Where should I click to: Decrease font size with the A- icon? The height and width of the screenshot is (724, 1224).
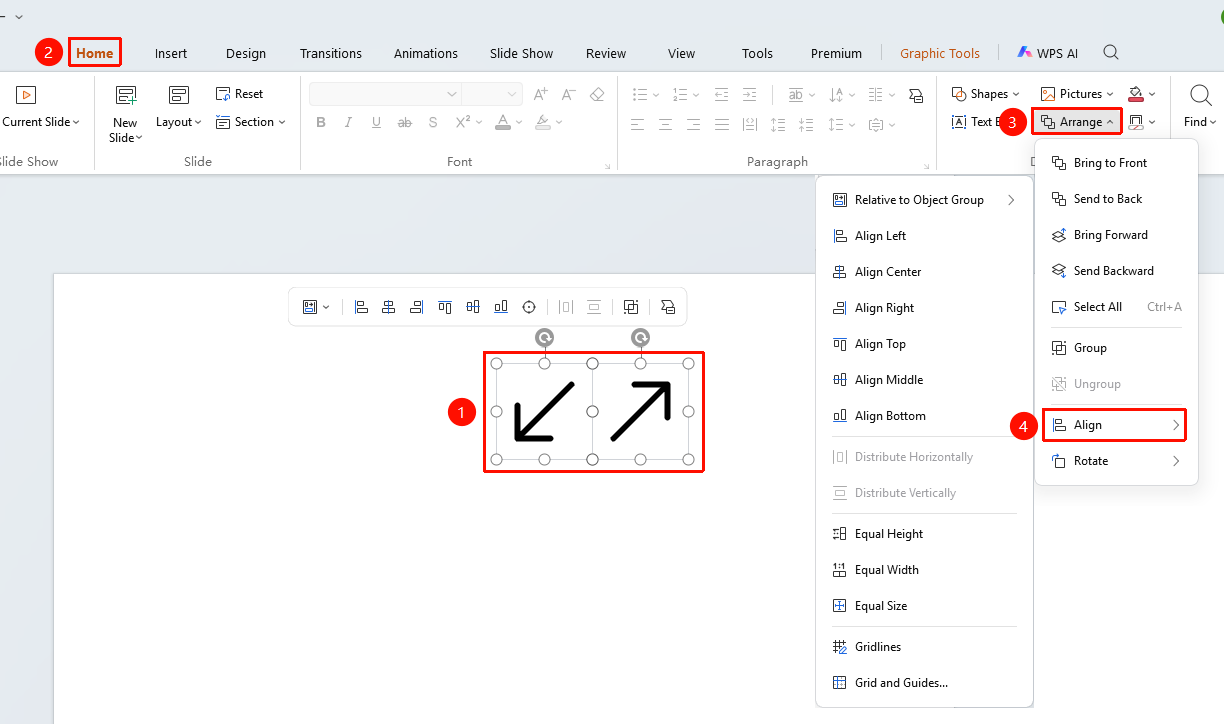569,94
